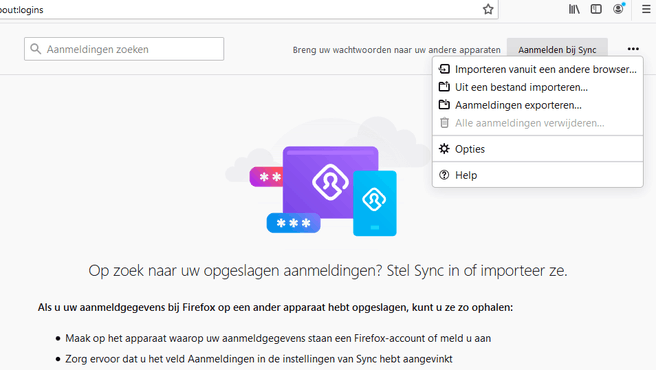Viewport: 656px width, 370px height.
Task: Click bullet text Zorg ervoor dat u het veld
Action: pyautogui.click(x=259, y=359)
